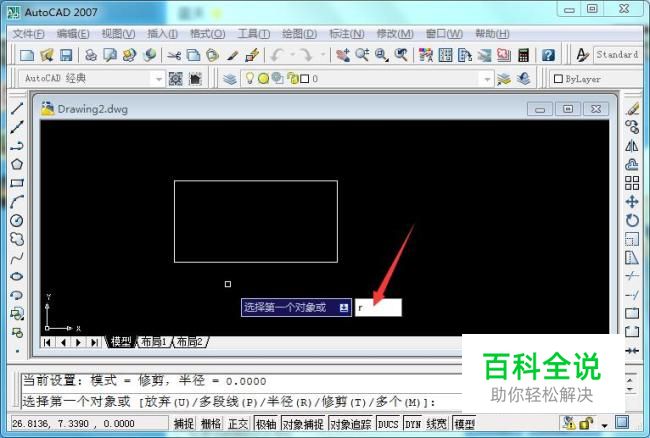The image size is (650, 438).
Task: Click the Stretch tool
Action: [x=632, y=258]
